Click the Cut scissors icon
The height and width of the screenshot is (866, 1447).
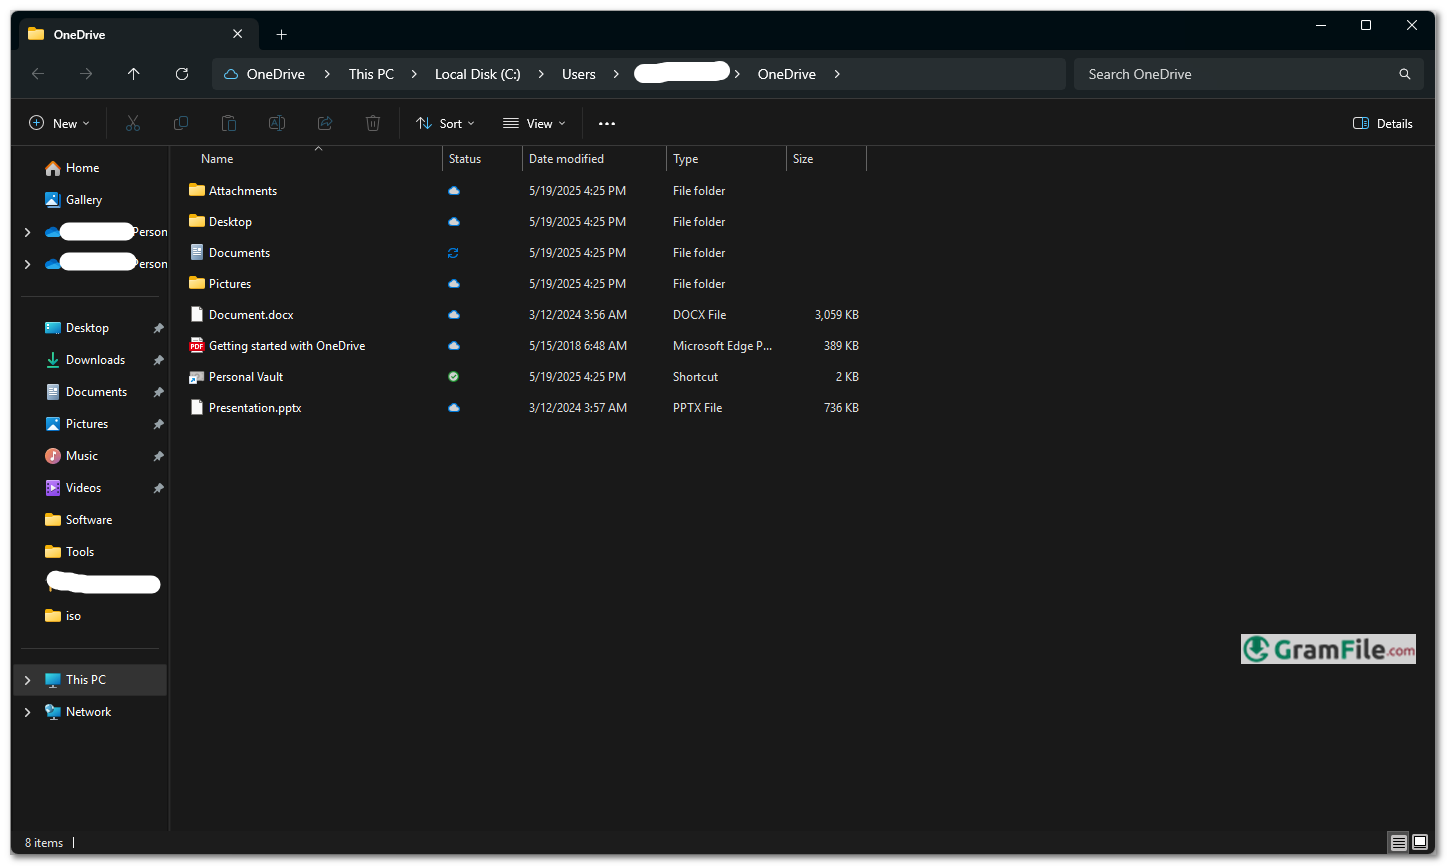pos(133,123)
